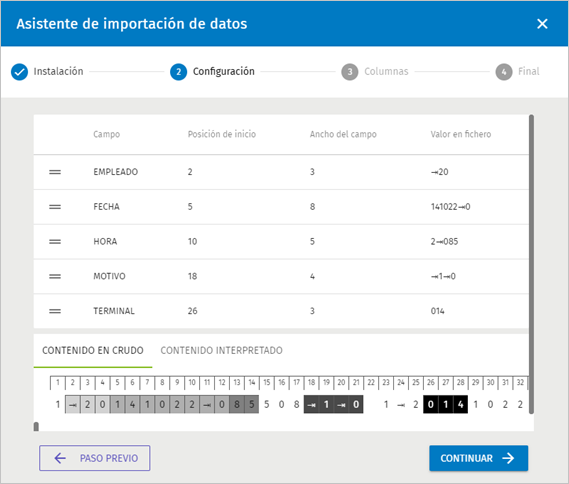Click the Final step label
The height and width of the screenshot is (484, 569).
tap(529, 71)
